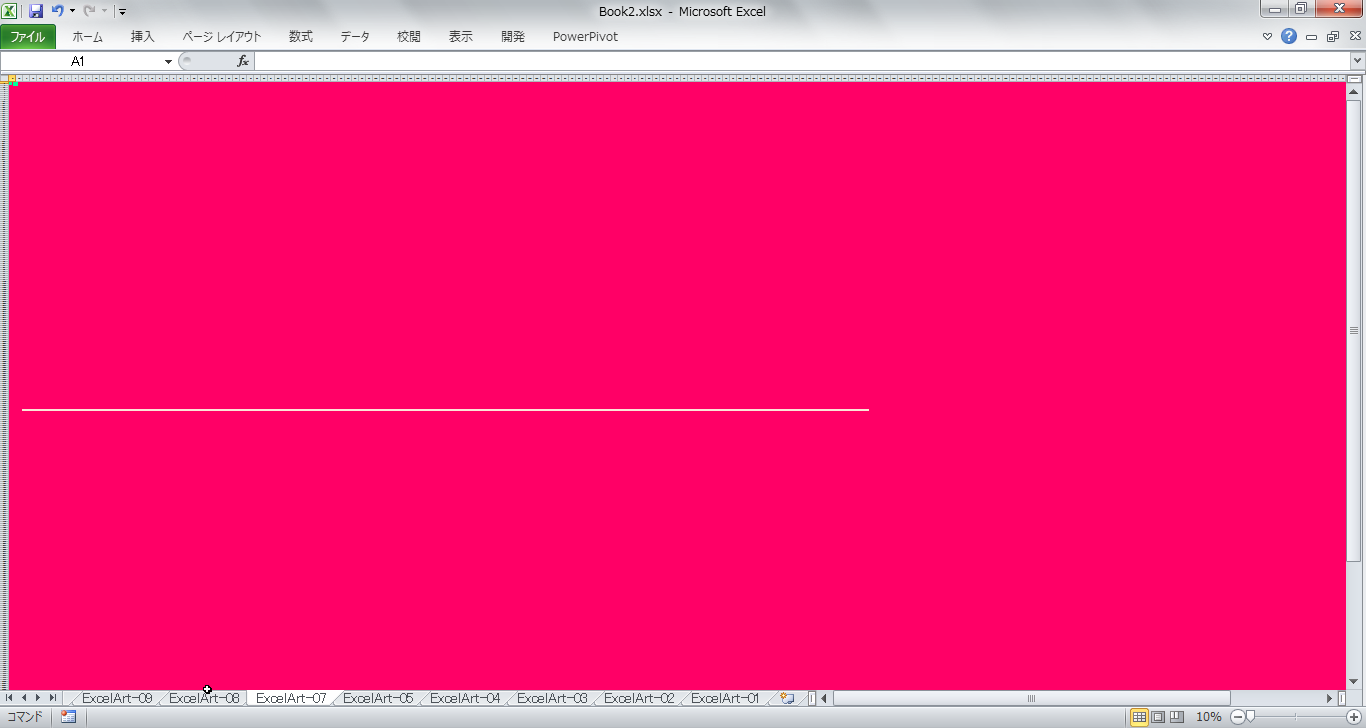Switch to Page Break Preview button
Screen dimensions: 1366x728
point(1176,717)
